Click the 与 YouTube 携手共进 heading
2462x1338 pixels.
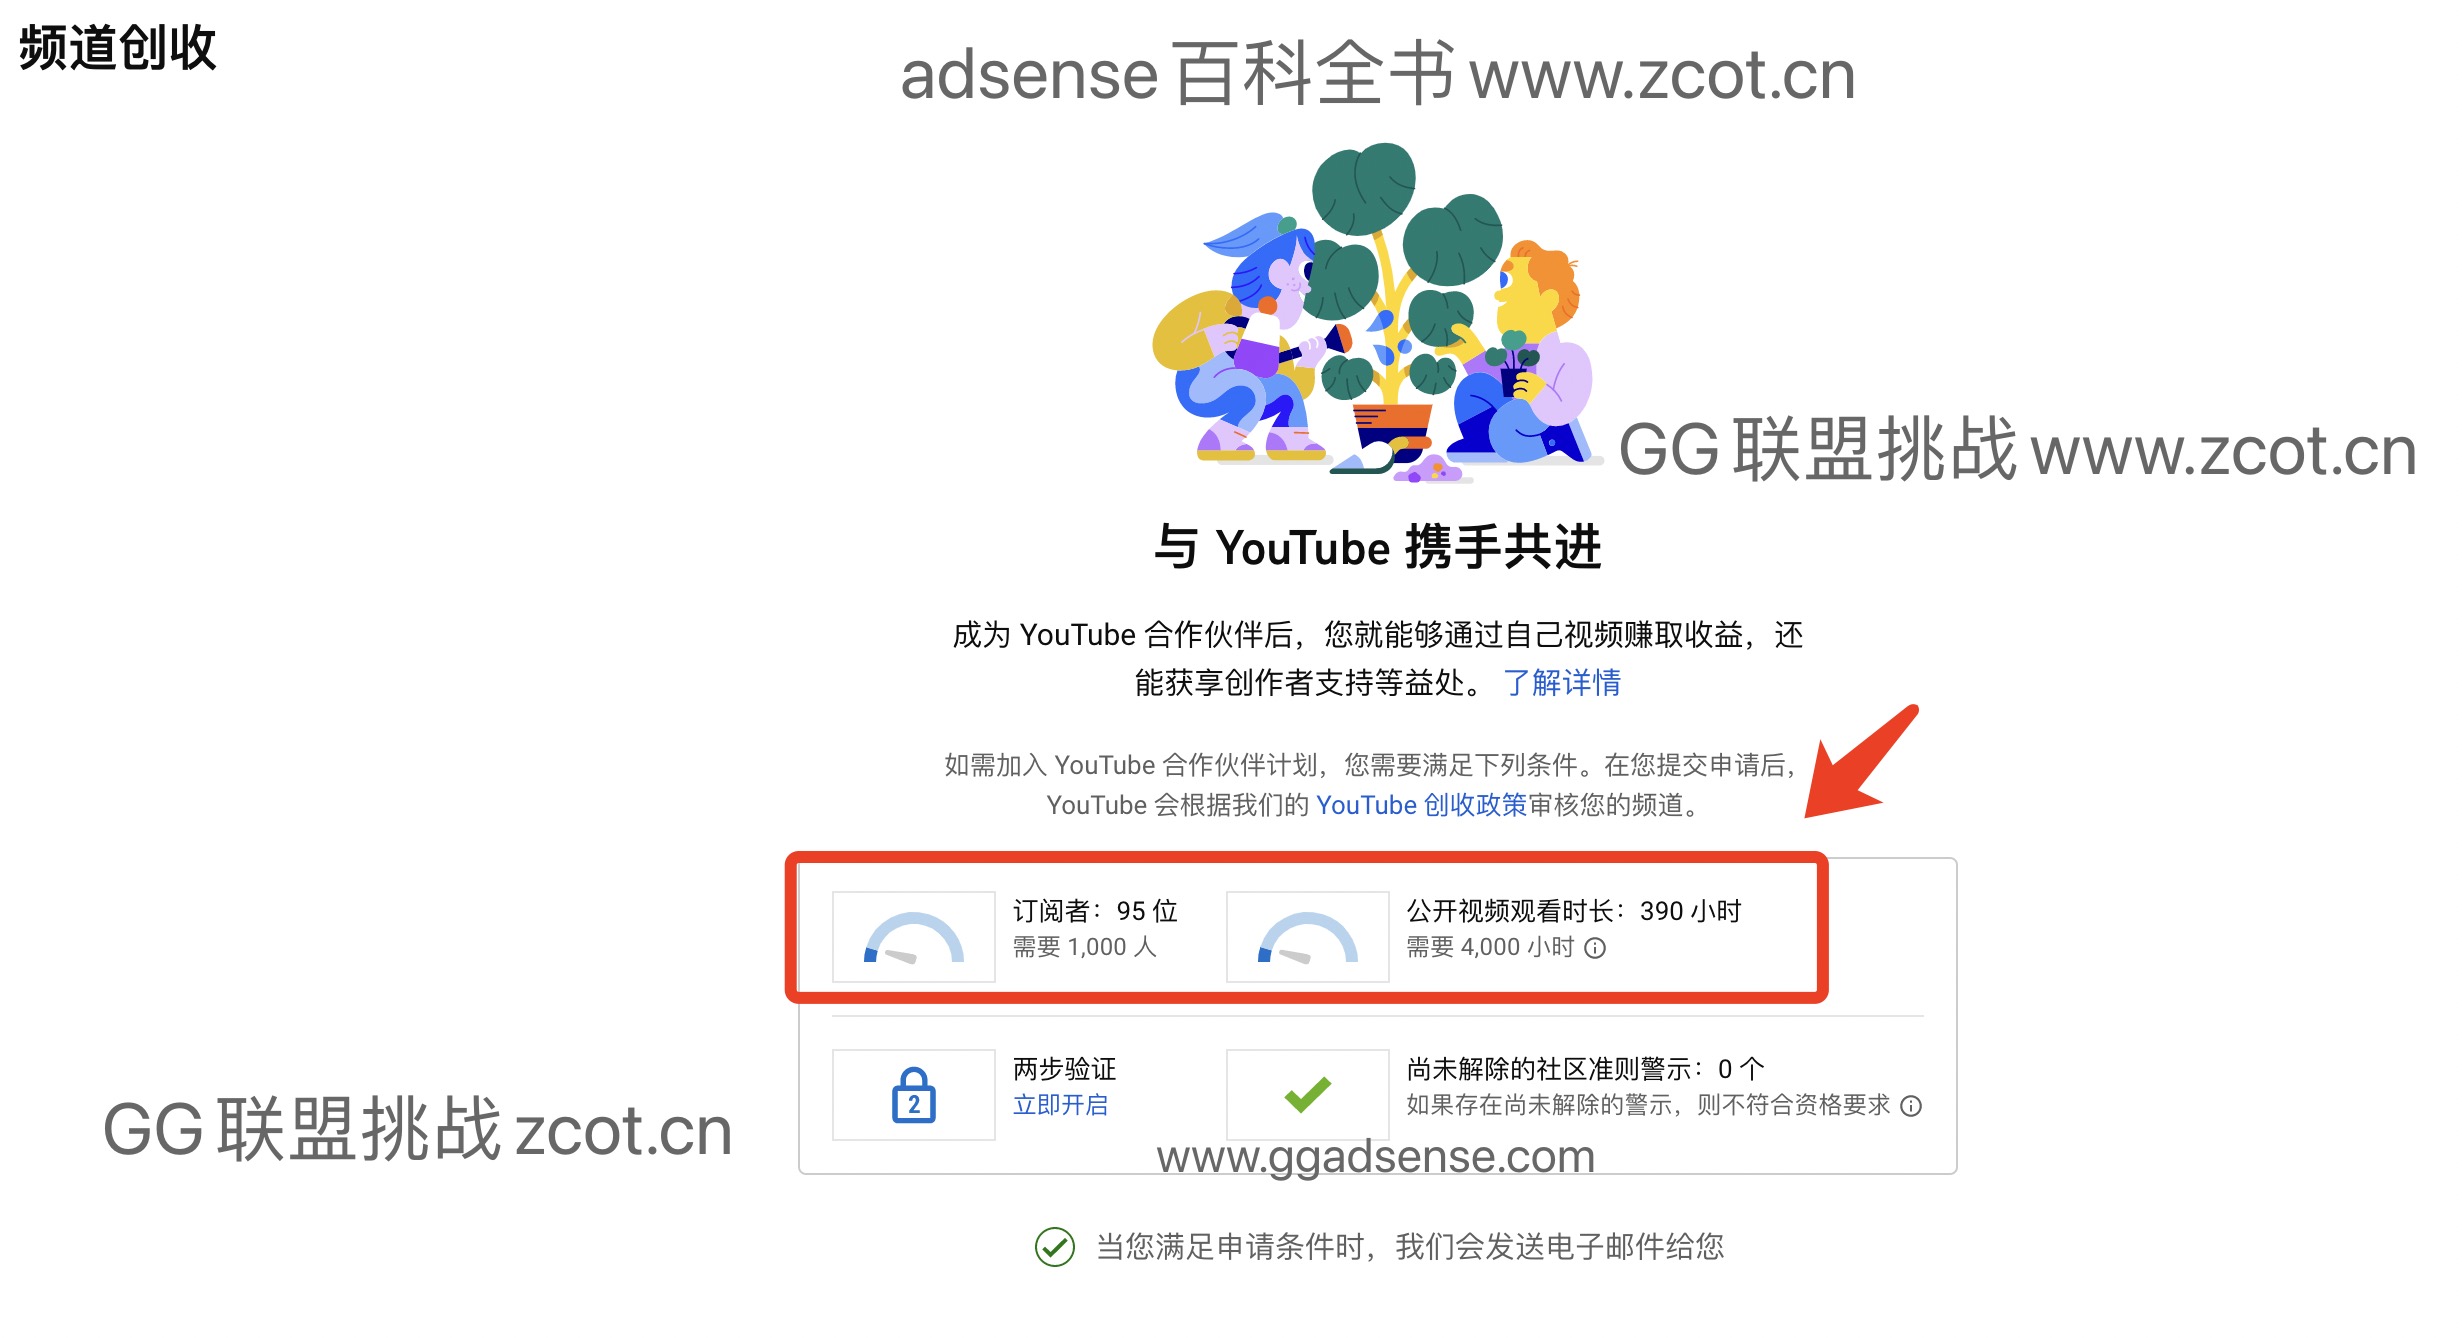point(1377,547)
